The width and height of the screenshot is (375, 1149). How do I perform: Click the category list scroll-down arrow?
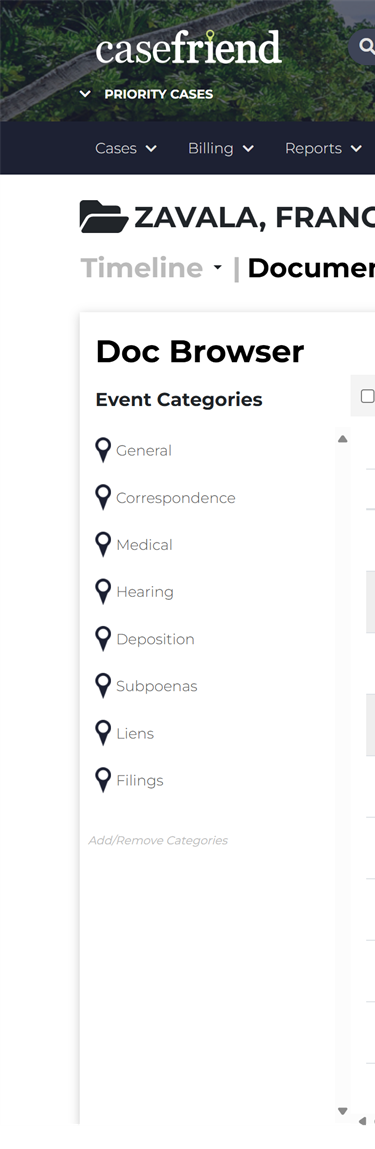pyautogui.click(x=342, y=1112)
